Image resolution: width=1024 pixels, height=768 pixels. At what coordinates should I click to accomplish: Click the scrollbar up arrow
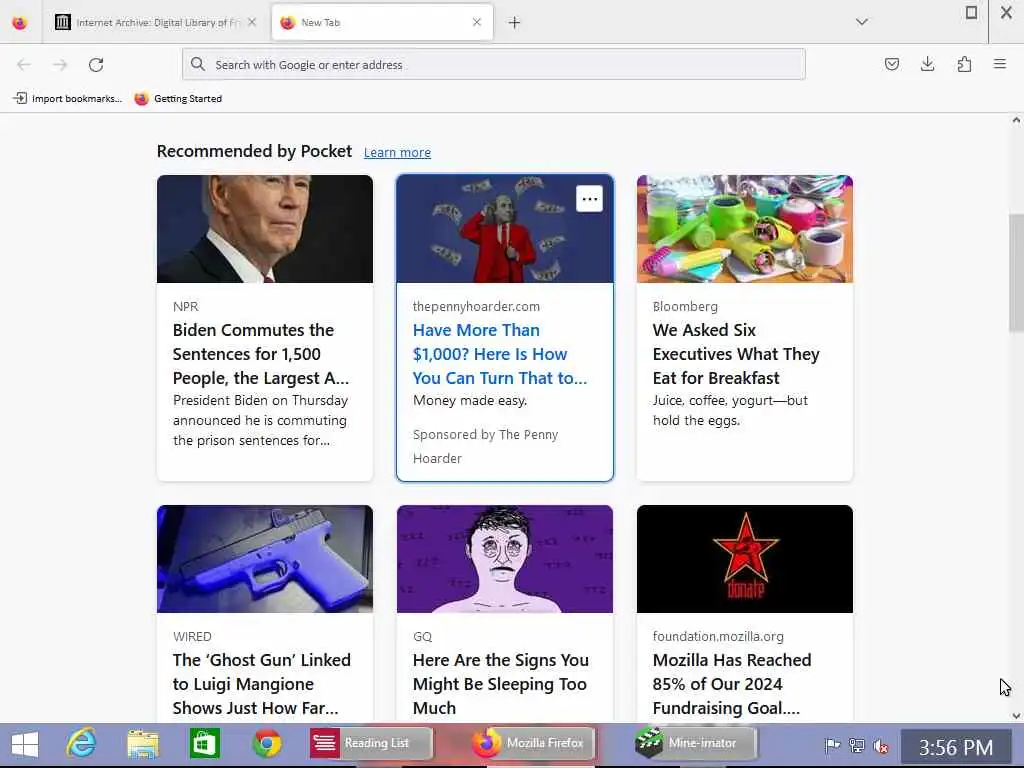pyautogui.click(x=1016, y=120)
